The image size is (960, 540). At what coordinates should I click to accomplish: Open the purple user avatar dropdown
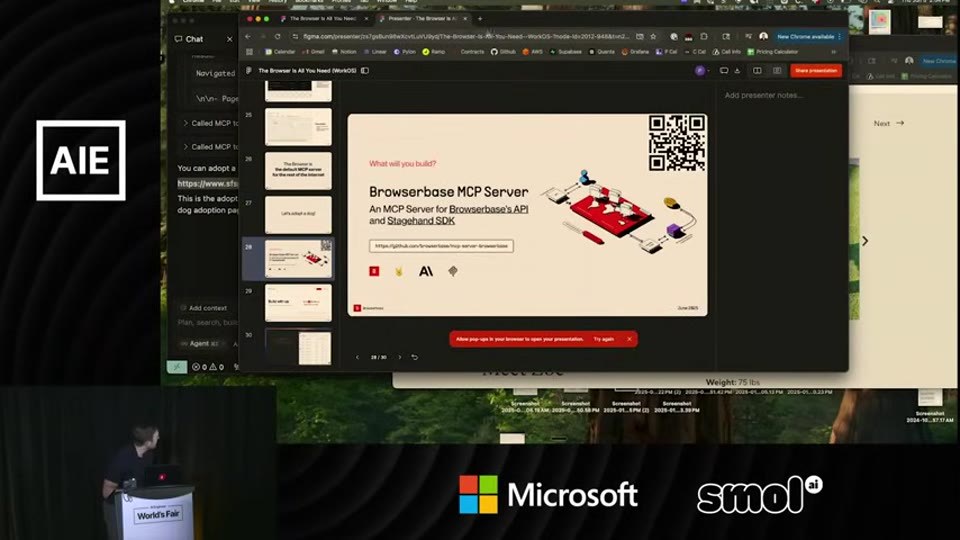point(702,70)
